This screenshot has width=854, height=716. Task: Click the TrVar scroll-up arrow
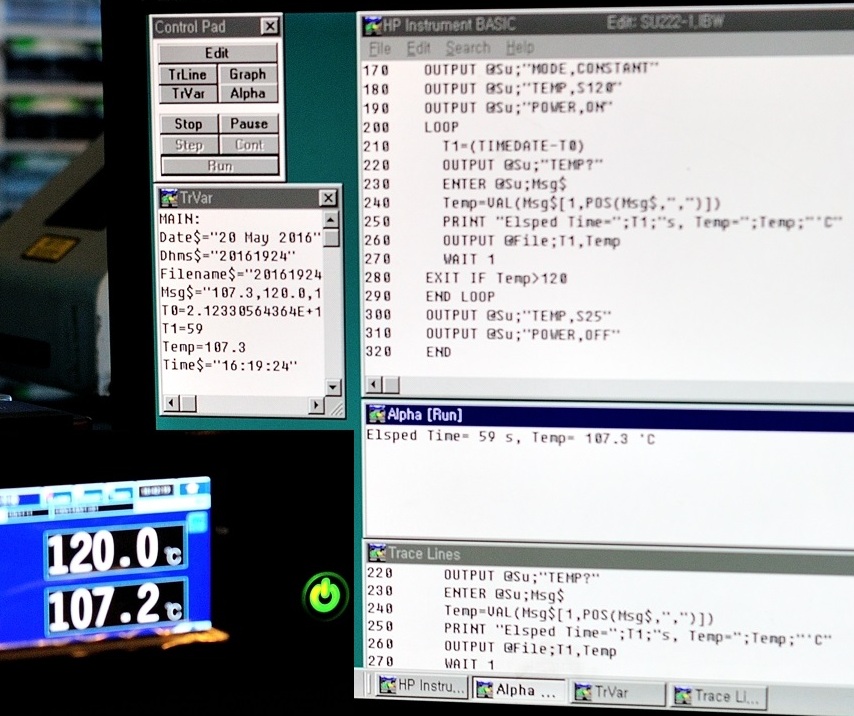[x=331, y=219]
